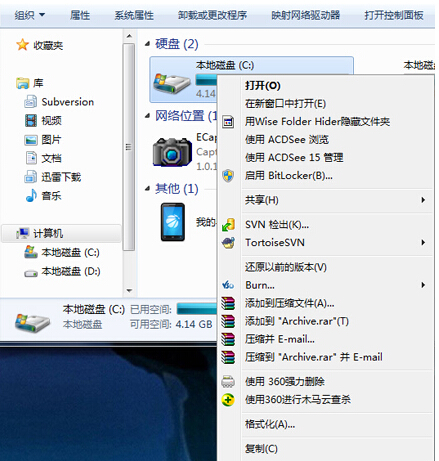Click the C: drive usage bar in details pane
This screenshot has width=439, height=461.
click(x=197, y=309)
